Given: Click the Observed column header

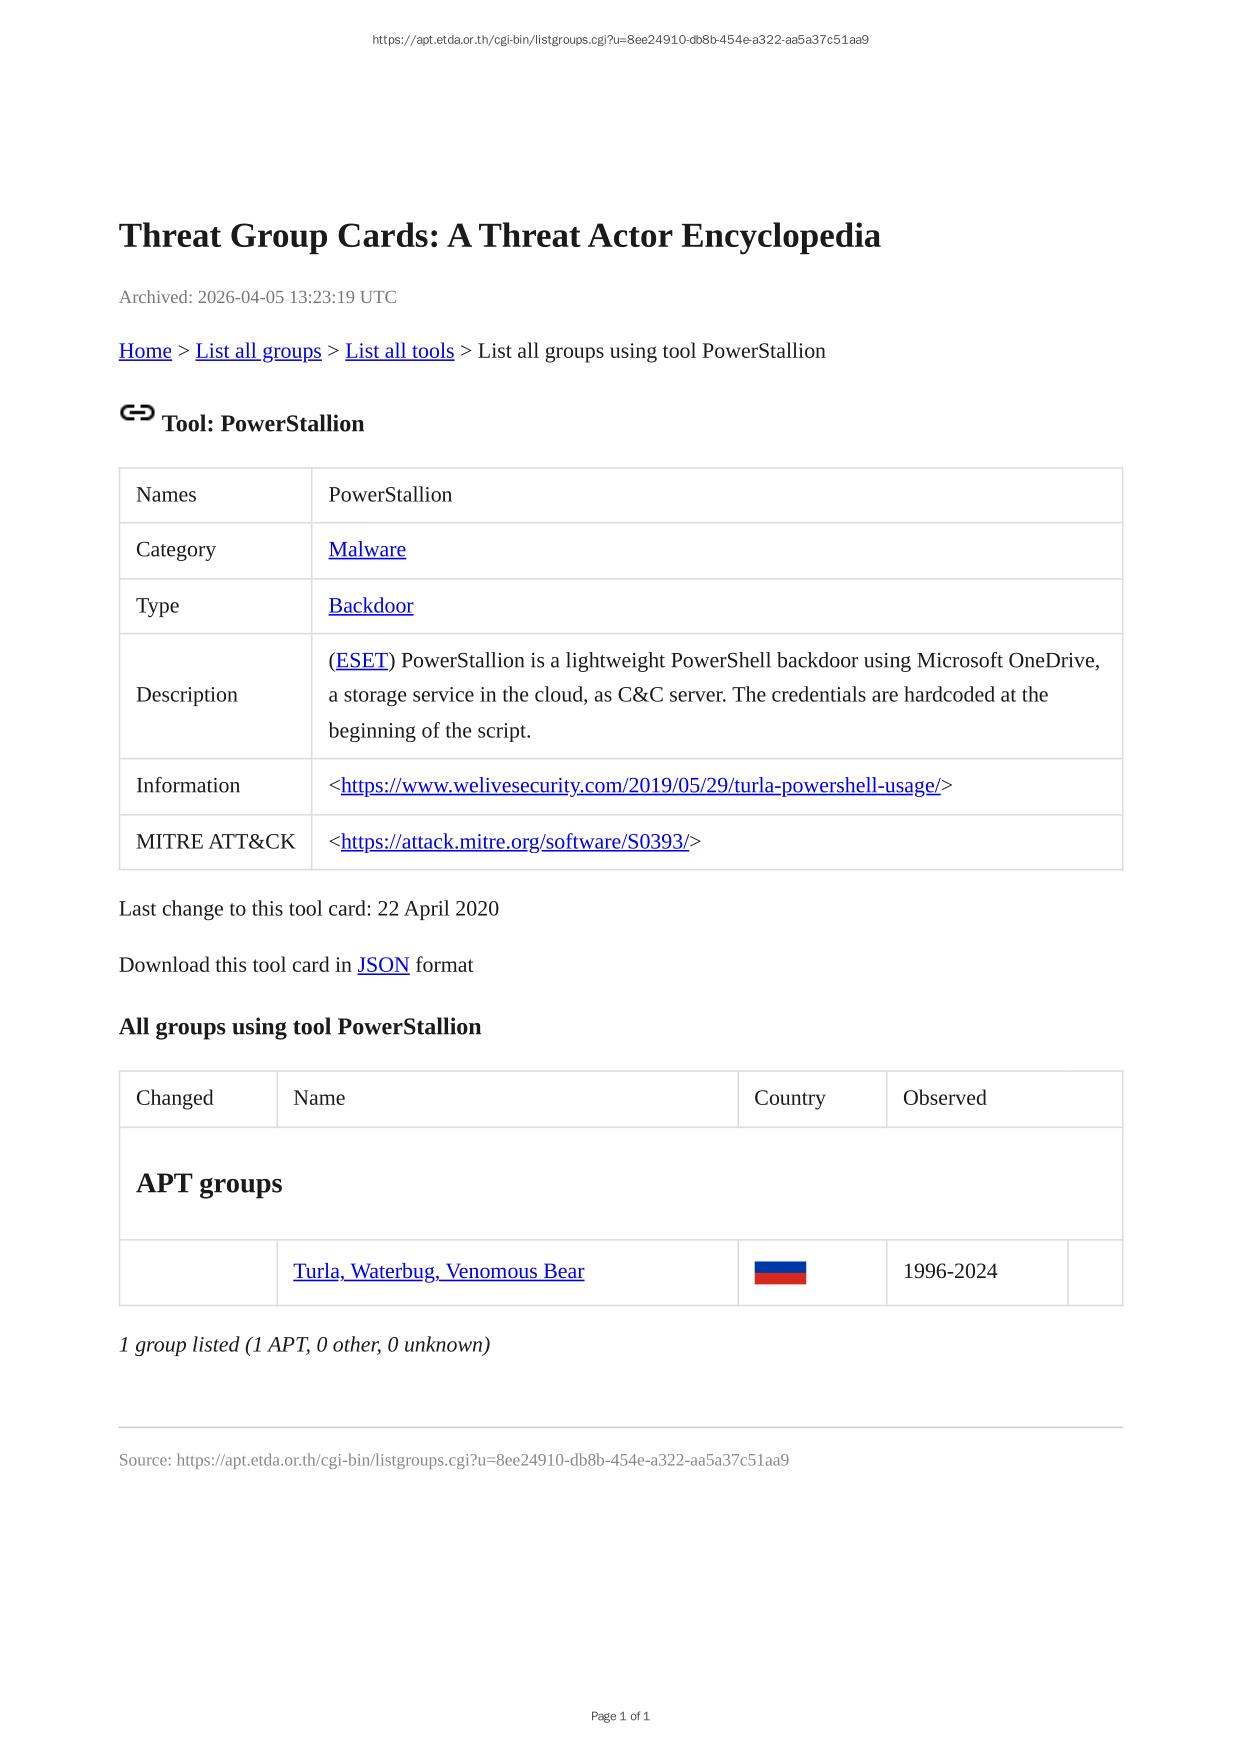Looking at the screenshot, I should pyautogui.click(x=944, y=1098).
